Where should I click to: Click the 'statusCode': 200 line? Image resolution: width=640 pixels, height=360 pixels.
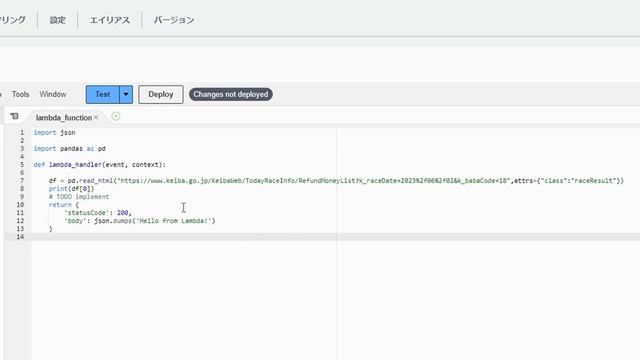coord(98,213)
